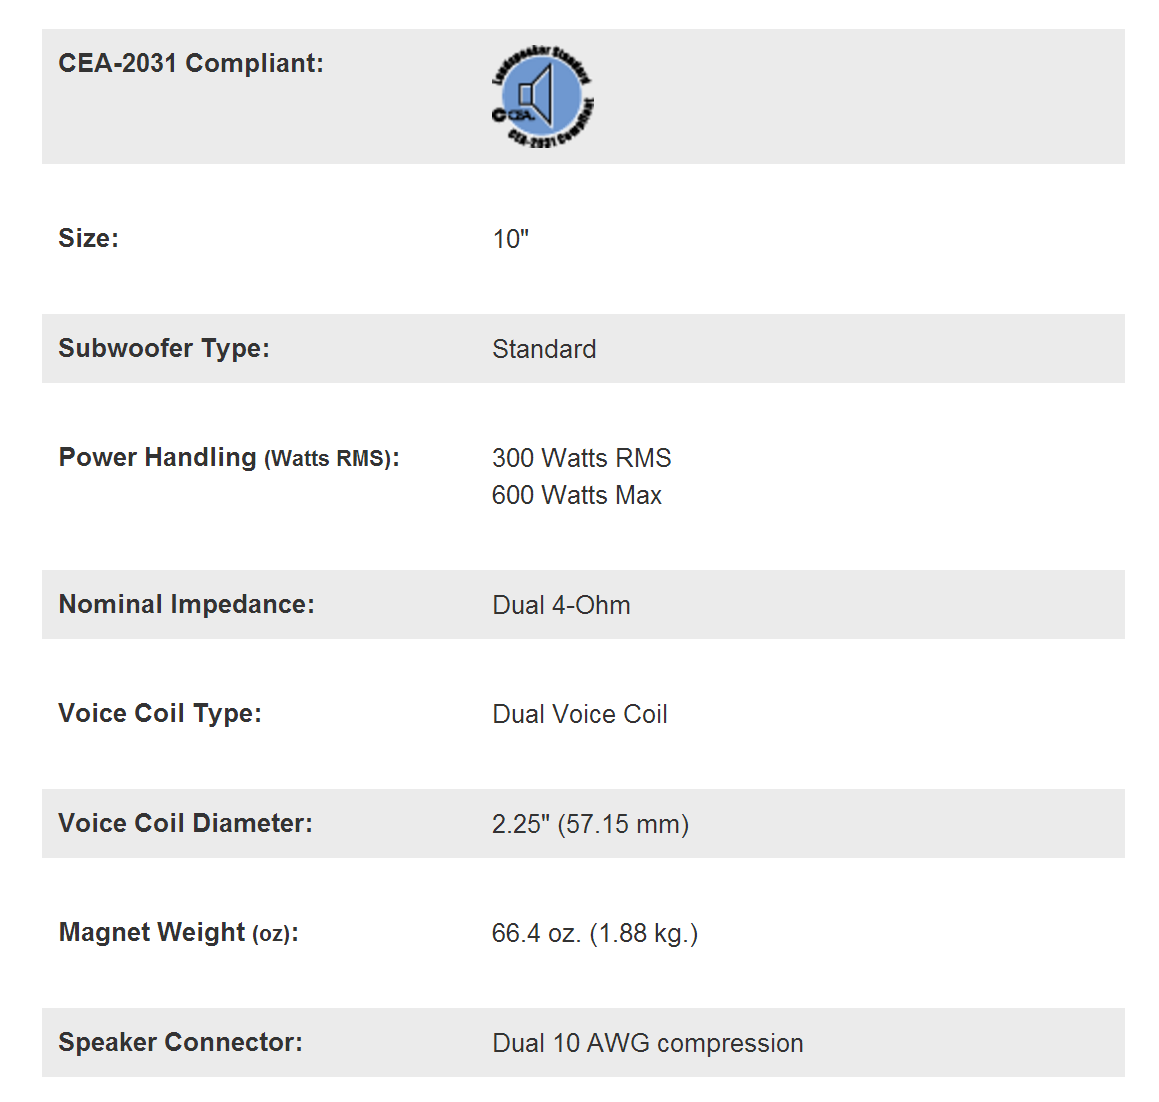Click the "Voice Coil Type:" label
The image size is (1159, 1102).
click(160, 713)
